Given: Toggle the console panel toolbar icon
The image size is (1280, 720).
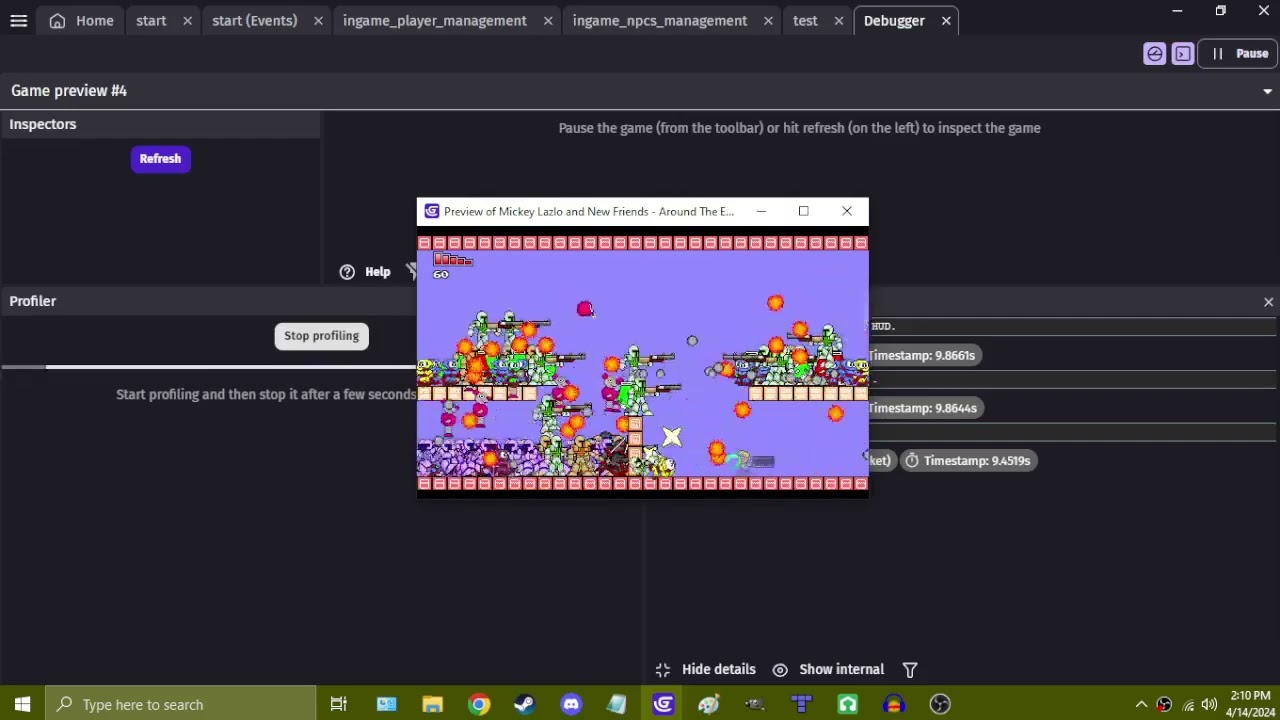Looking at the screenshot, I should [1183, 54].
